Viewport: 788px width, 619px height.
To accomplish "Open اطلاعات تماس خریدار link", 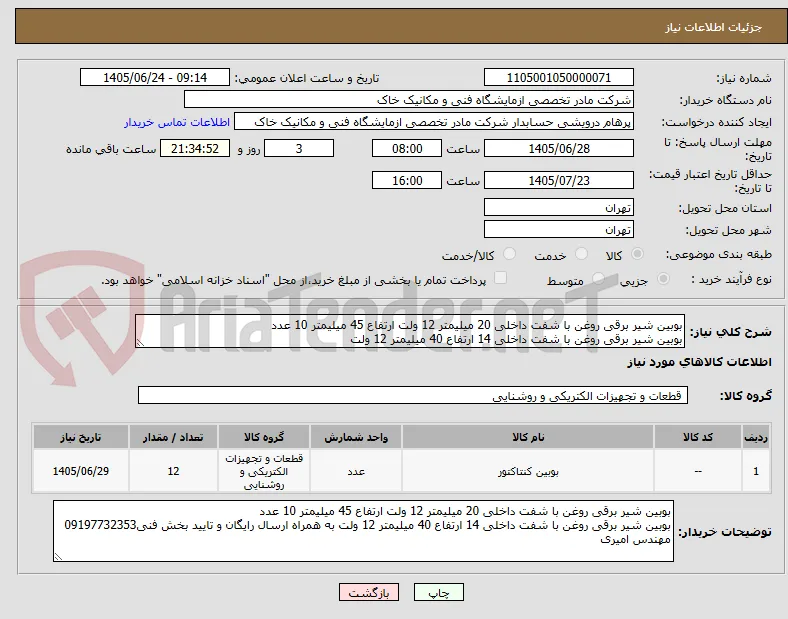I will (x=177, y=122).
